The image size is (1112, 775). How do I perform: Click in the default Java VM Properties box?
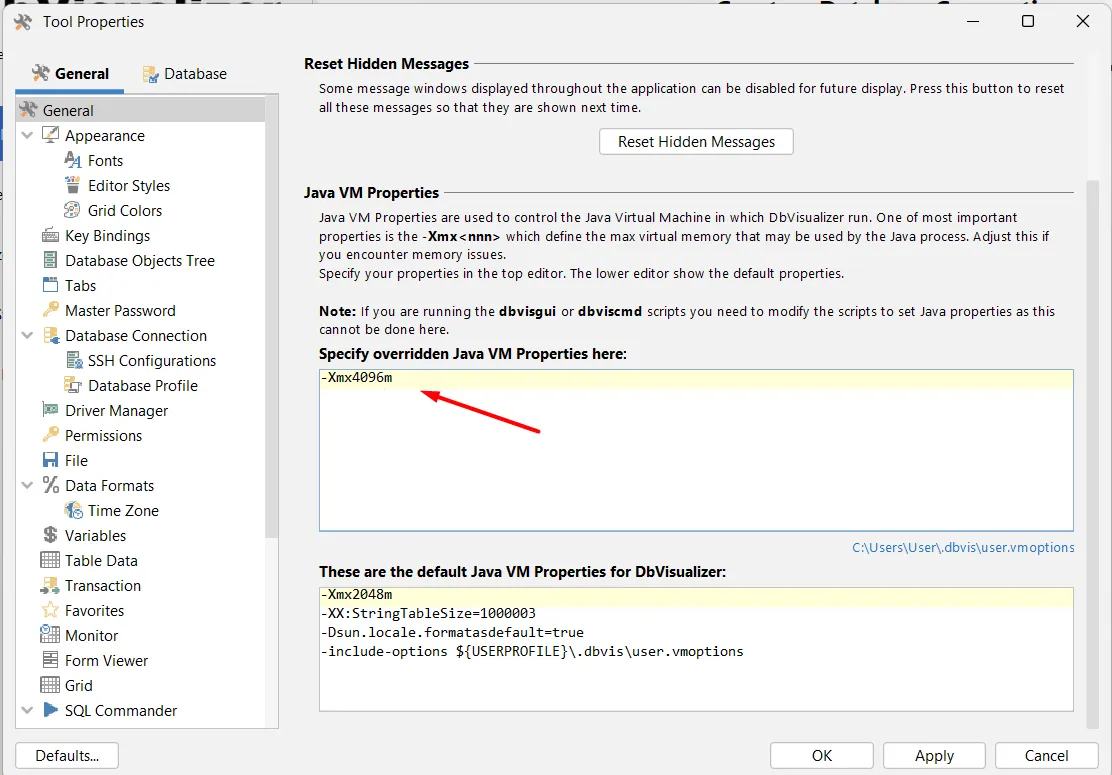coord(696,649)
